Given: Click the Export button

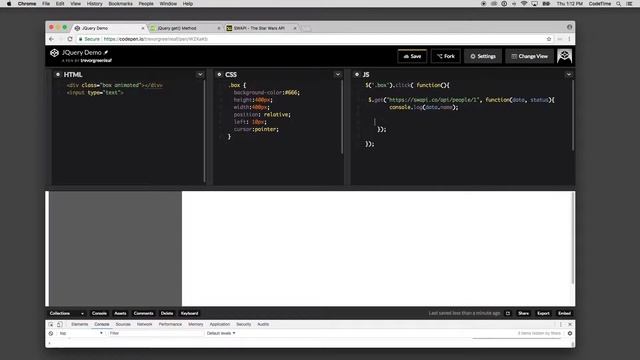Looking at the screenshot, I should [x=543, y=313].
